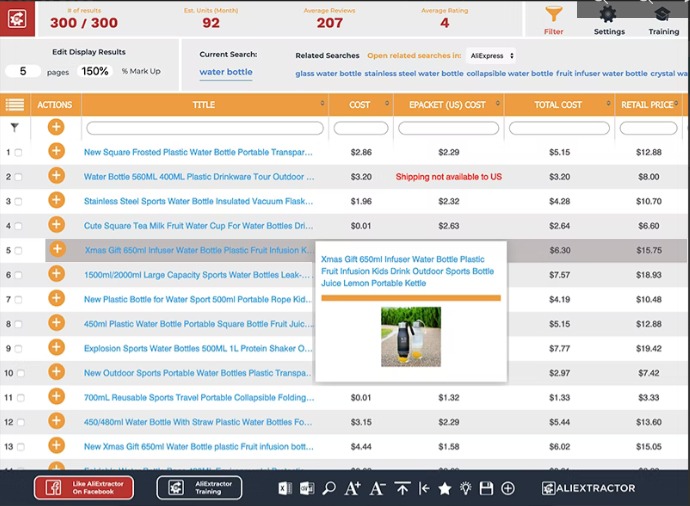690x506 pixels.
Task: Jump to top with up-arrow bar icon
Action: [x=402, y=488]
